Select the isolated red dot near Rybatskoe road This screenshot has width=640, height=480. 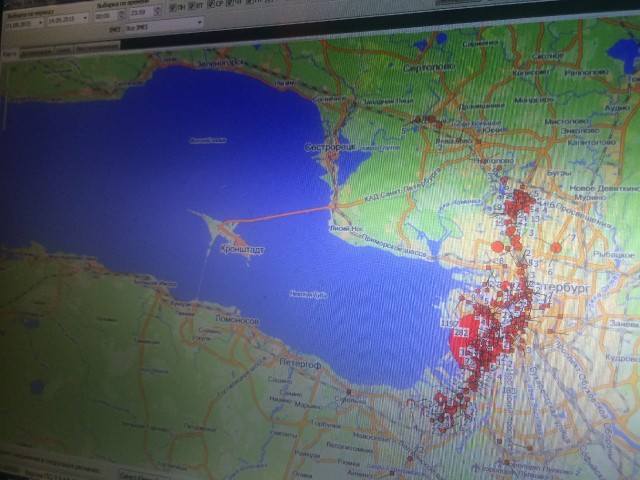[556, 247]
